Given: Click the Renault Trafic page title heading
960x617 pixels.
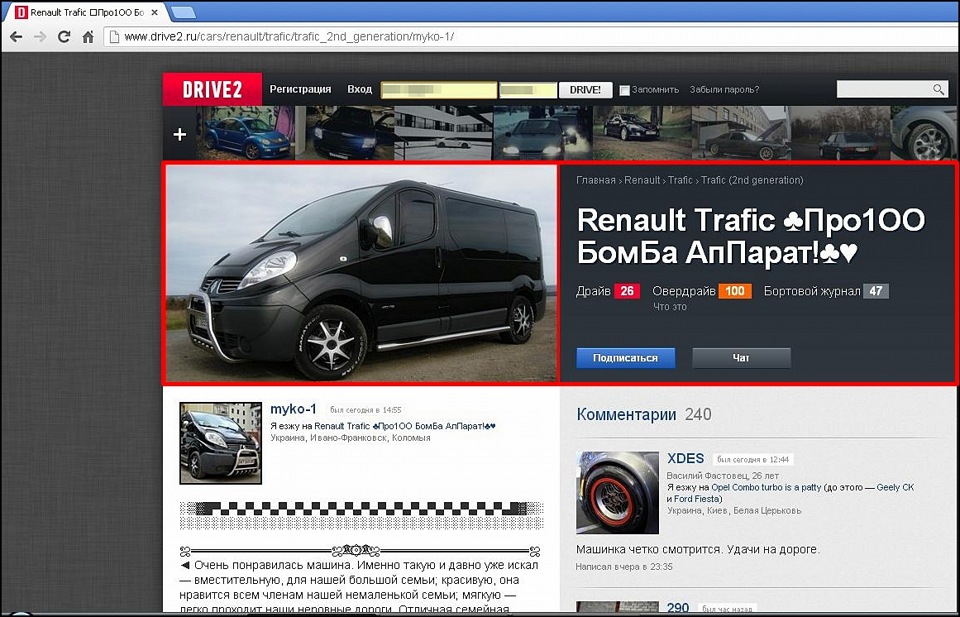Looking at the screenshot, I should [x=751, y=236].
